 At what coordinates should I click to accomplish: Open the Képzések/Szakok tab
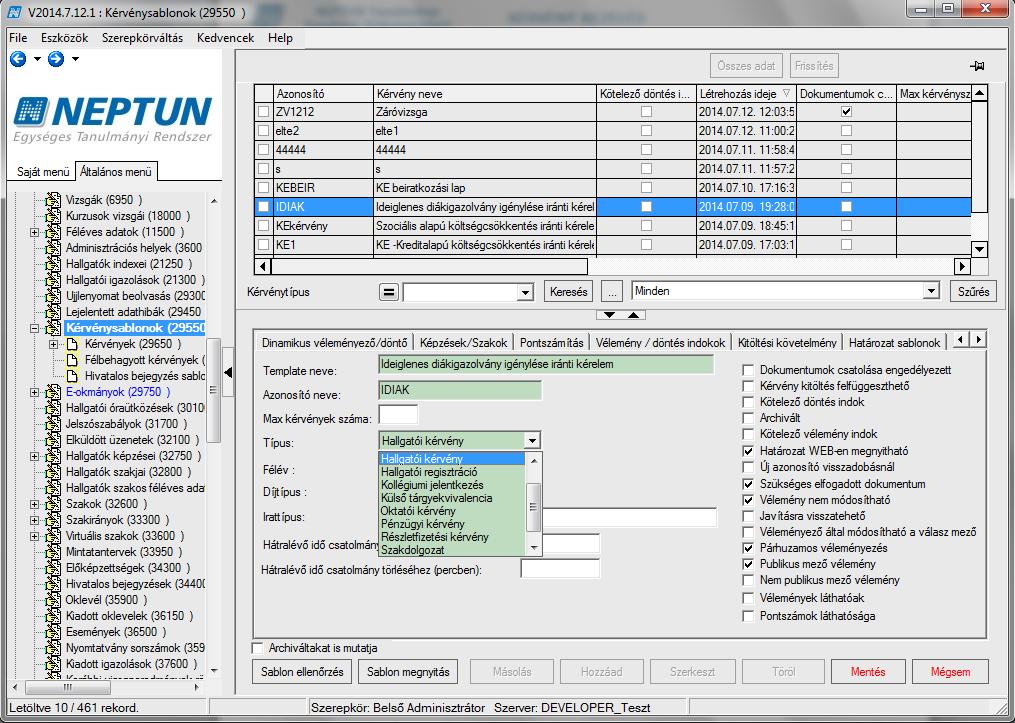[x=465, y=342]
